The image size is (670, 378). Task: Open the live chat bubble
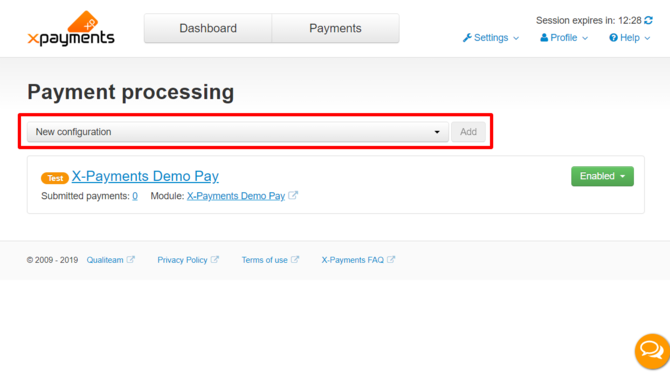click(x=652, y=351)
